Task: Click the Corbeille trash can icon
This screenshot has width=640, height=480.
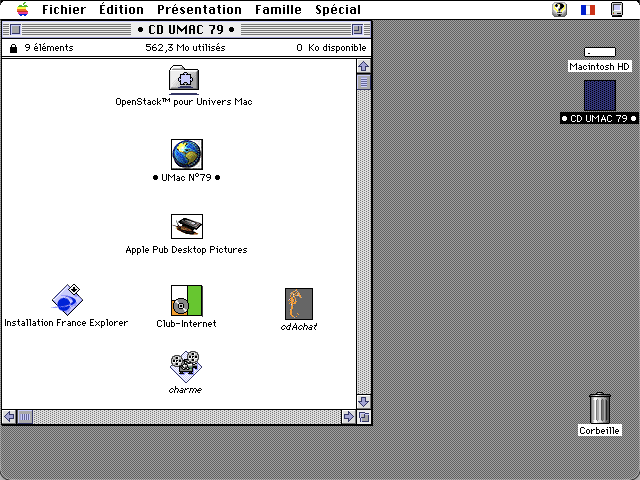Action: (x=600, y=408)
